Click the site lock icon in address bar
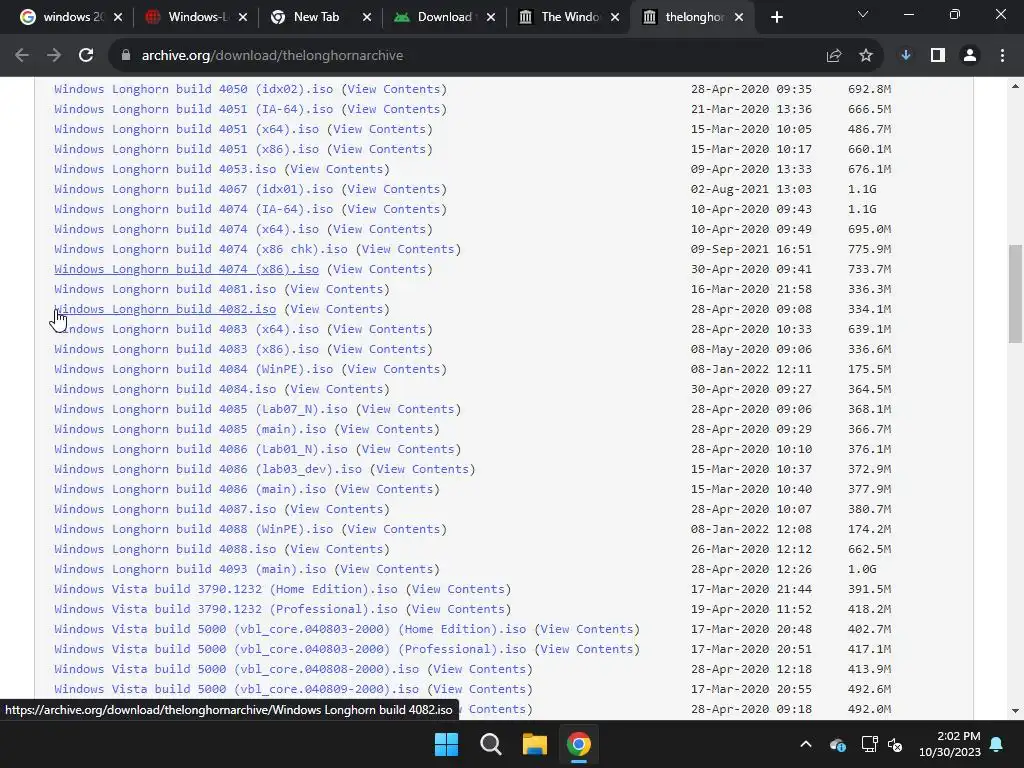Image resolution: width=1024 pixels, height=768 pixels. click(x=126, y=56)
